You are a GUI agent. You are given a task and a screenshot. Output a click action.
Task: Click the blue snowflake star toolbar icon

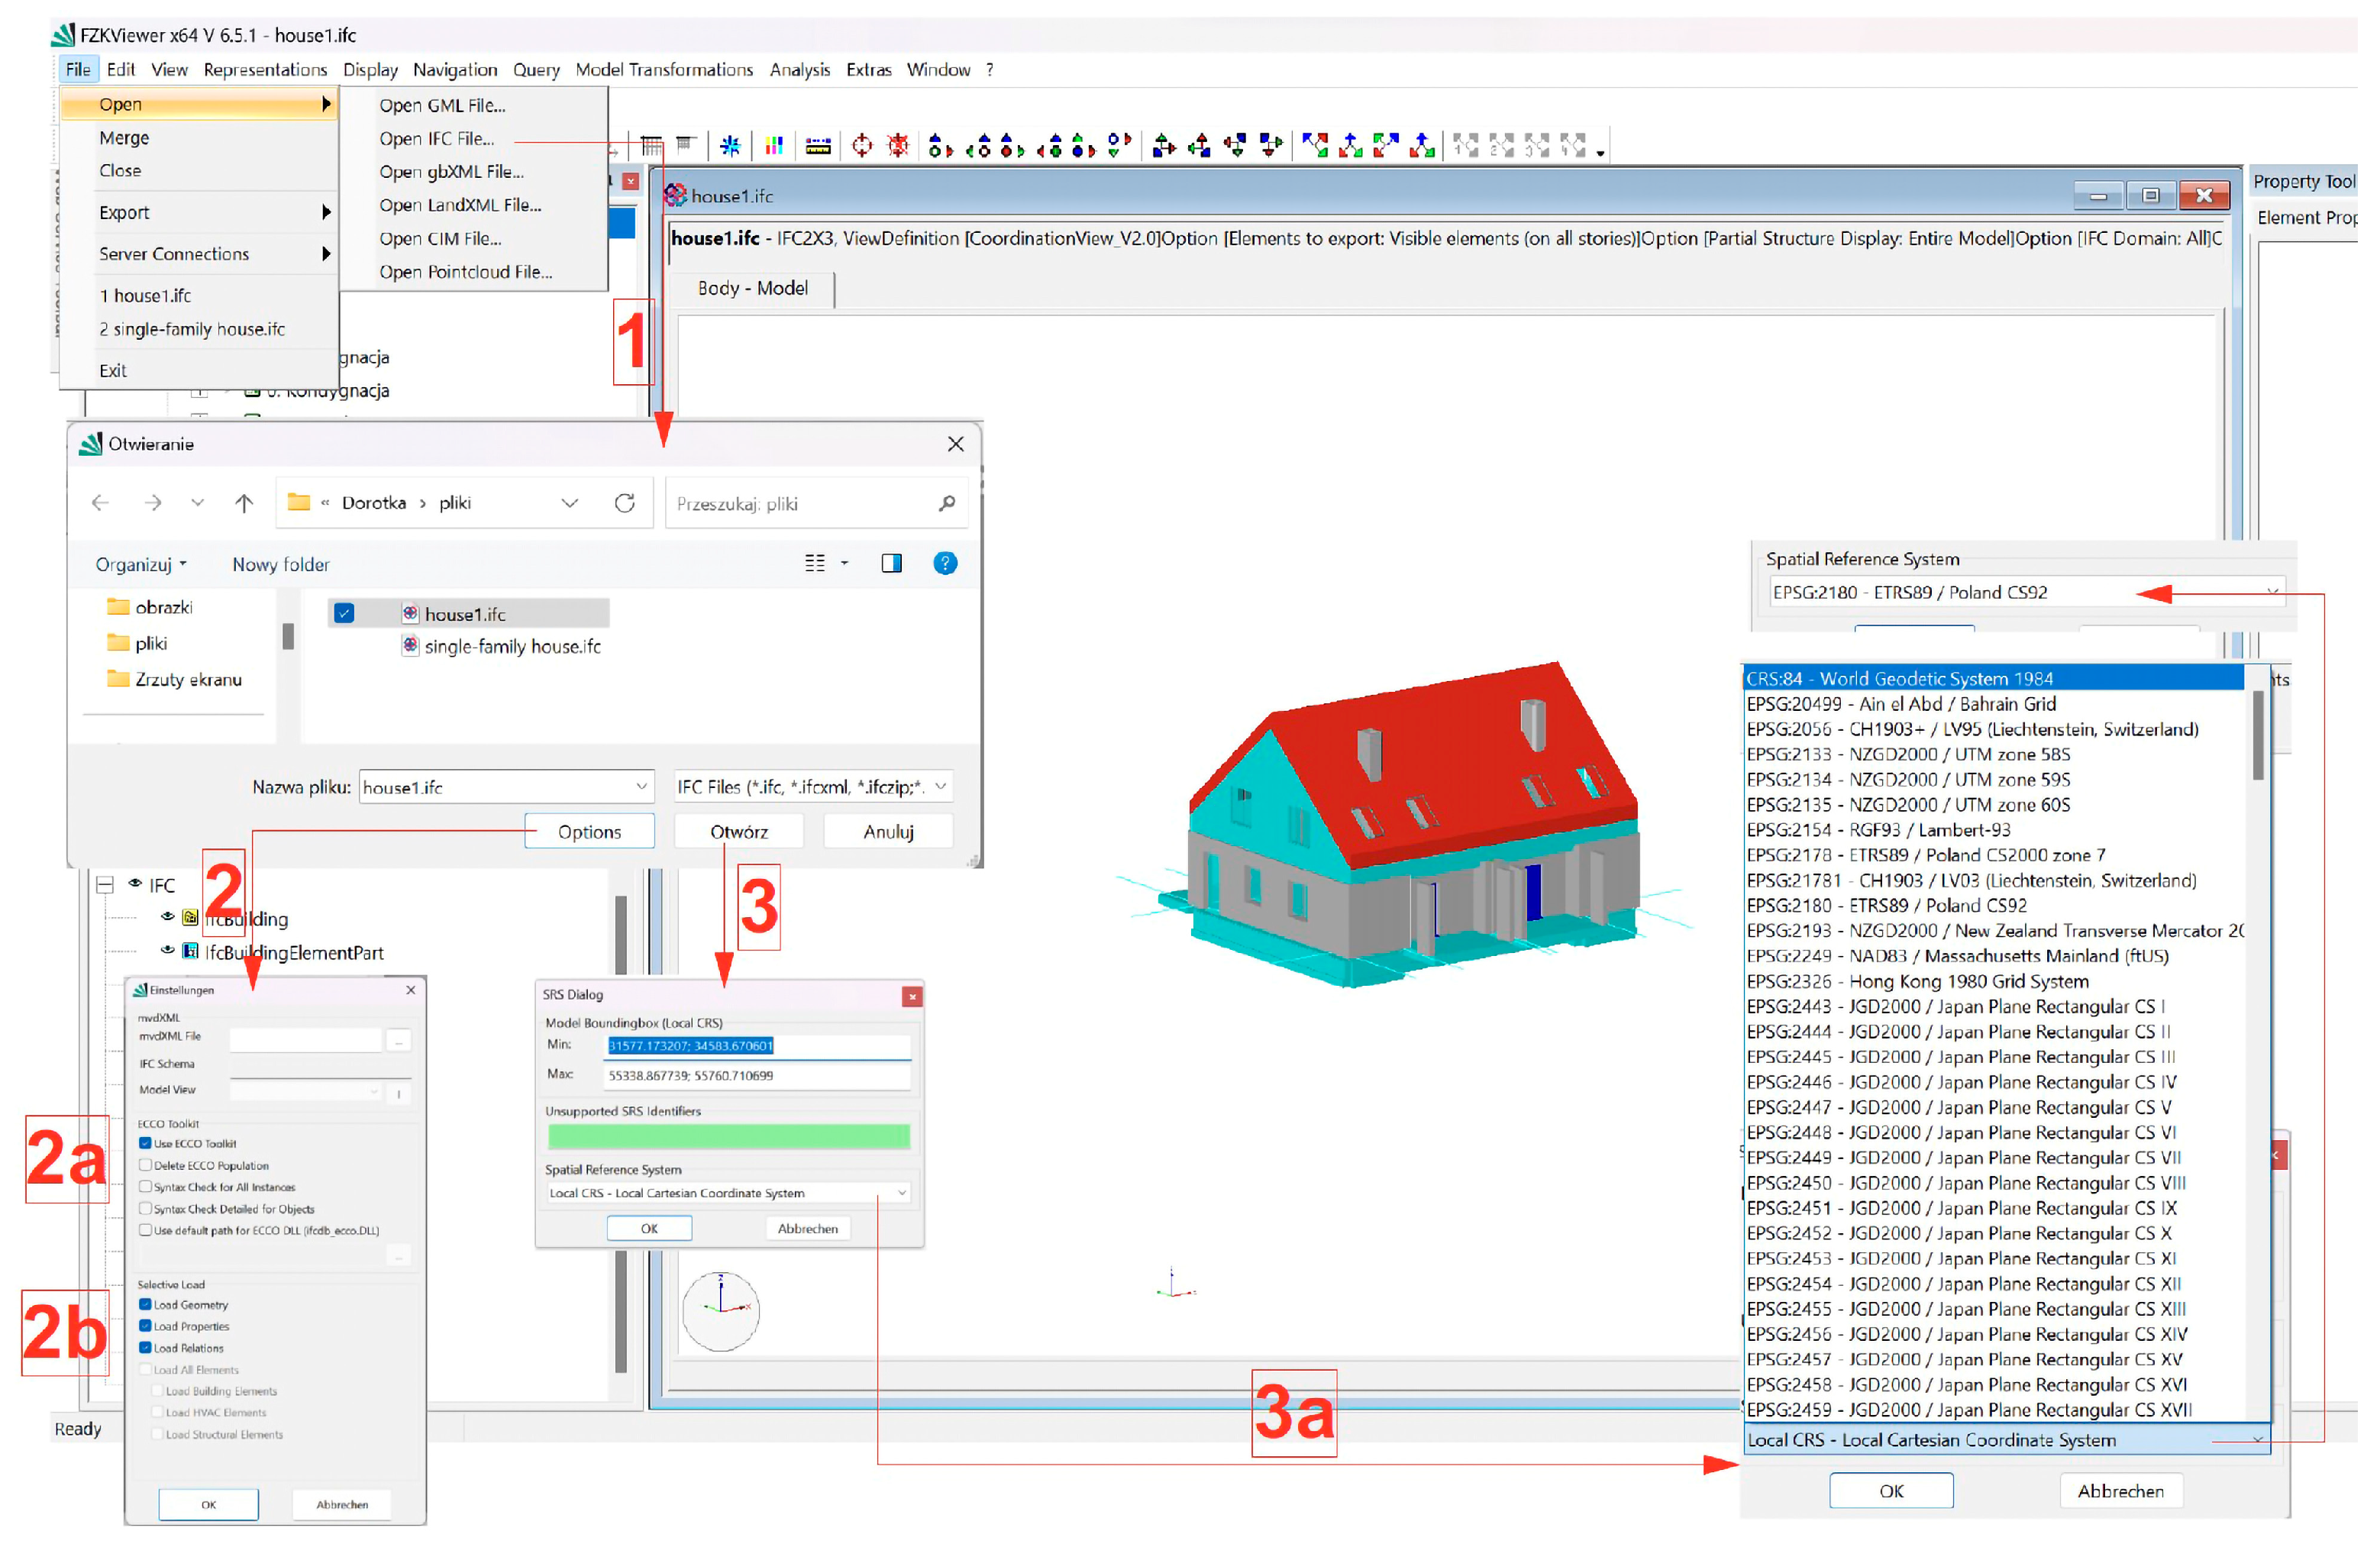tap(730, 146)
